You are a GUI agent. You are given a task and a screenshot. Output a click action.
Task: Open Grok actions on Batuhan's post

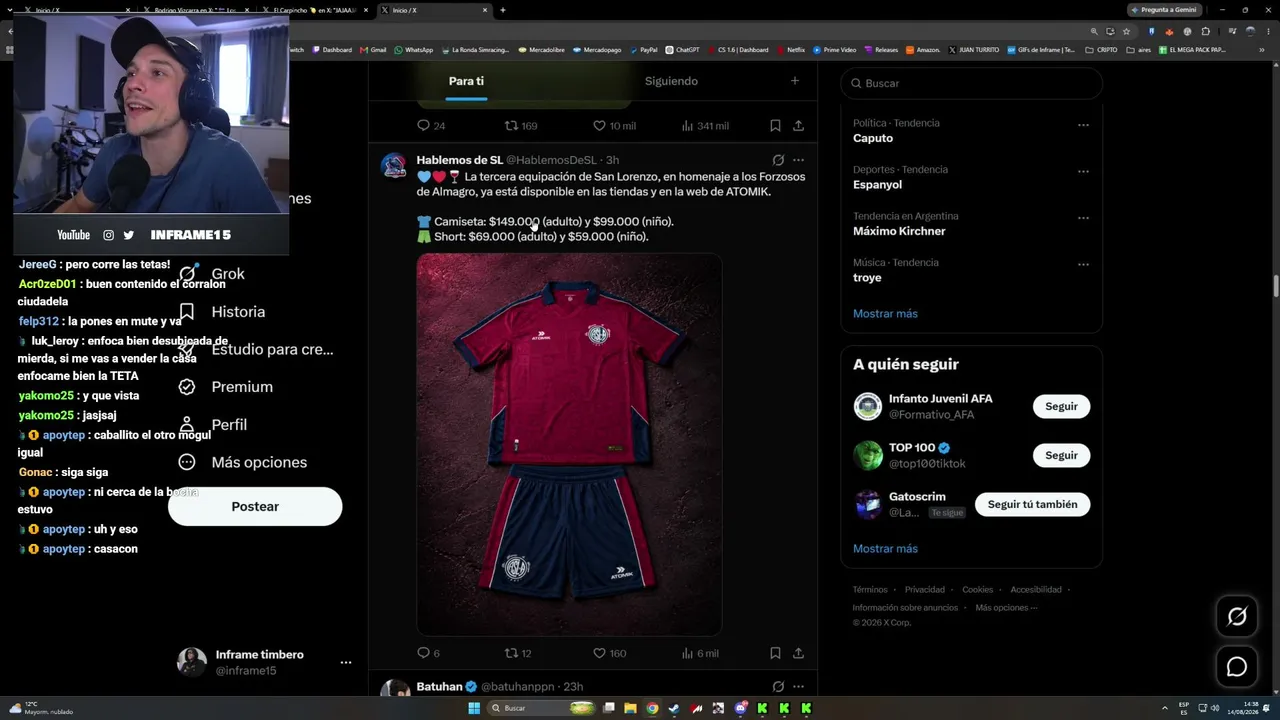click(x=778, y=687)
